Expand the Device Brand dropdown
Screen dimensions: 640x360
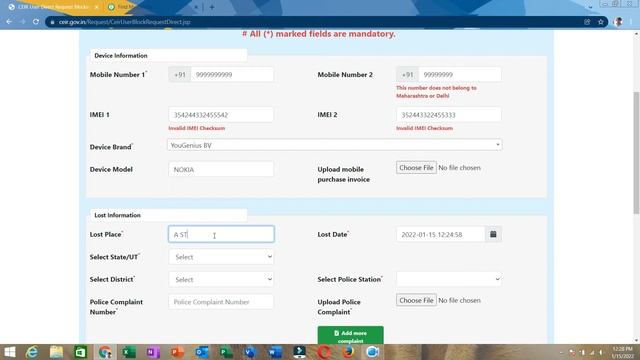[x=335, y=145]
